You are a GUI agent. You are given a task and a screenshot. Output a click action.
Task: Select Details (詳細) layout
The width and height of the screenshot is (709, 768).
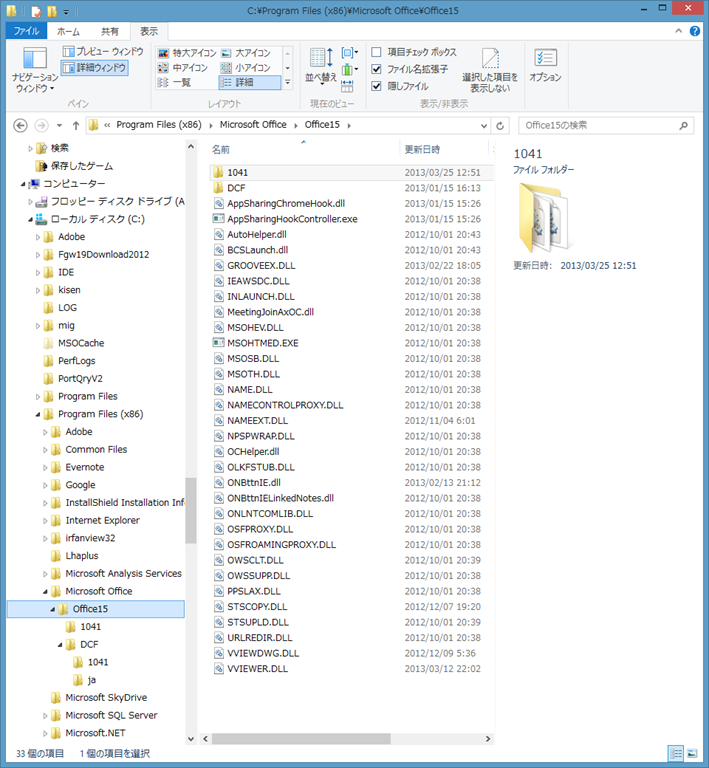(250, 82)
